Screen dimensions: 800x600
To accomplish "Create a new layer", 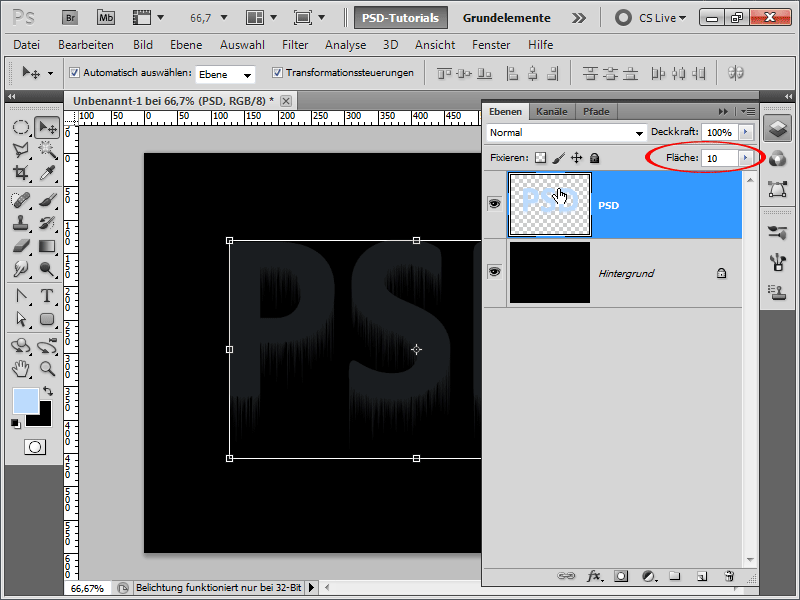I will tap(702, 576).
